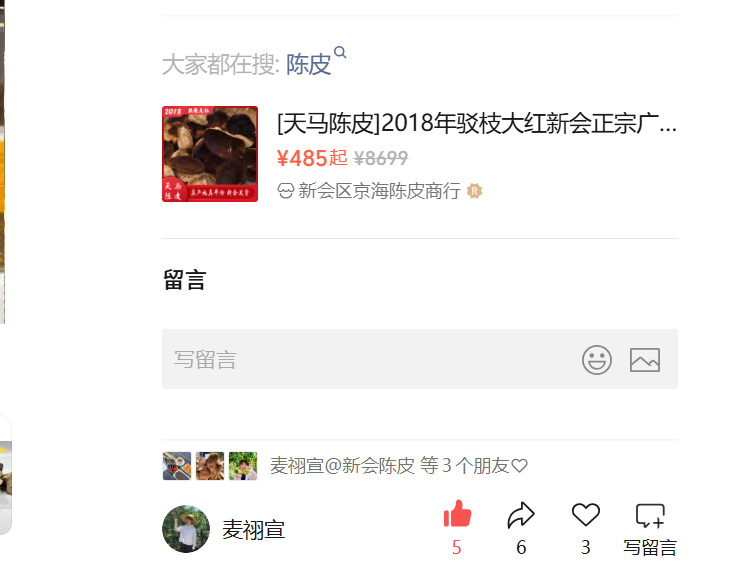
Task: Click the shop icon before 新会区京海陈皮商行
Action: click(285, 191)
